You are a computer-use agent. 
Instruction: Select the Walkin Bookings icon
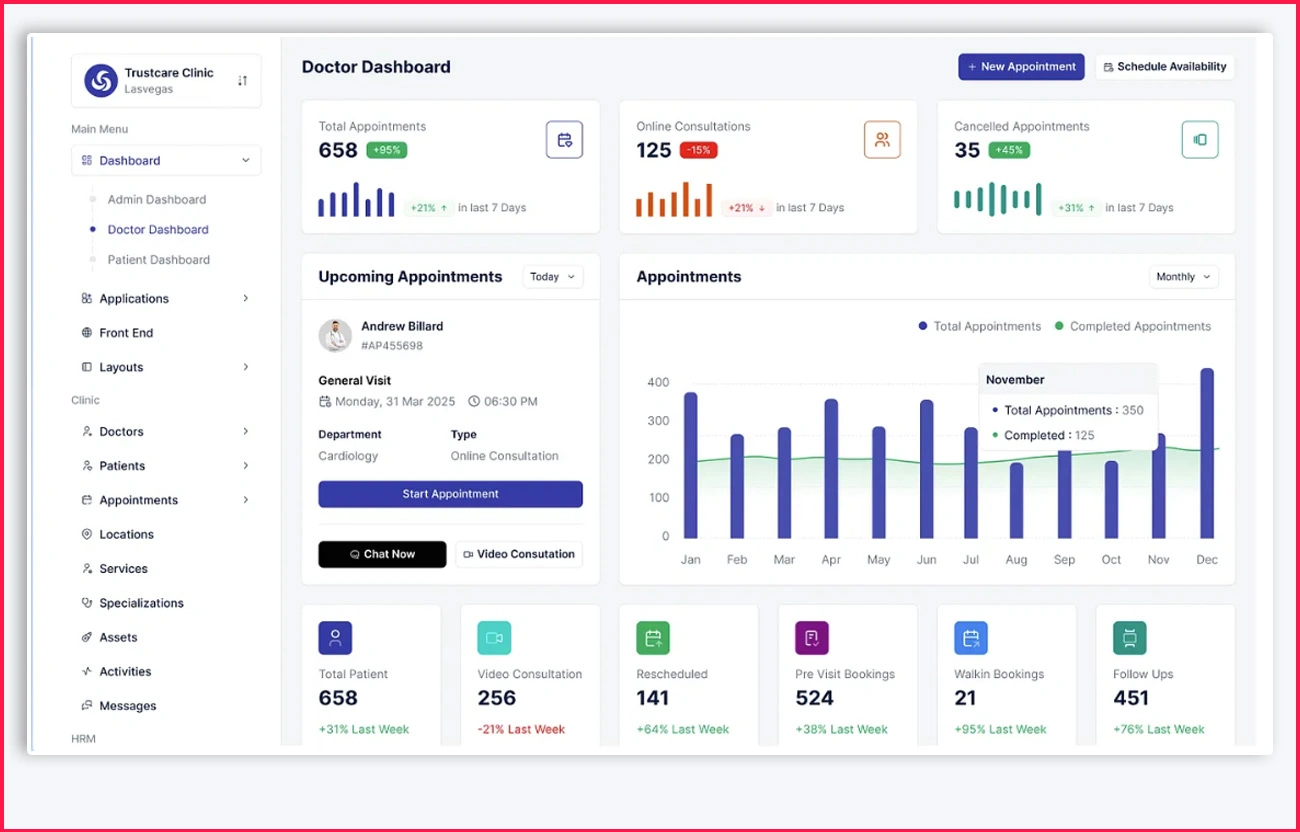click(x=970, y=637)
